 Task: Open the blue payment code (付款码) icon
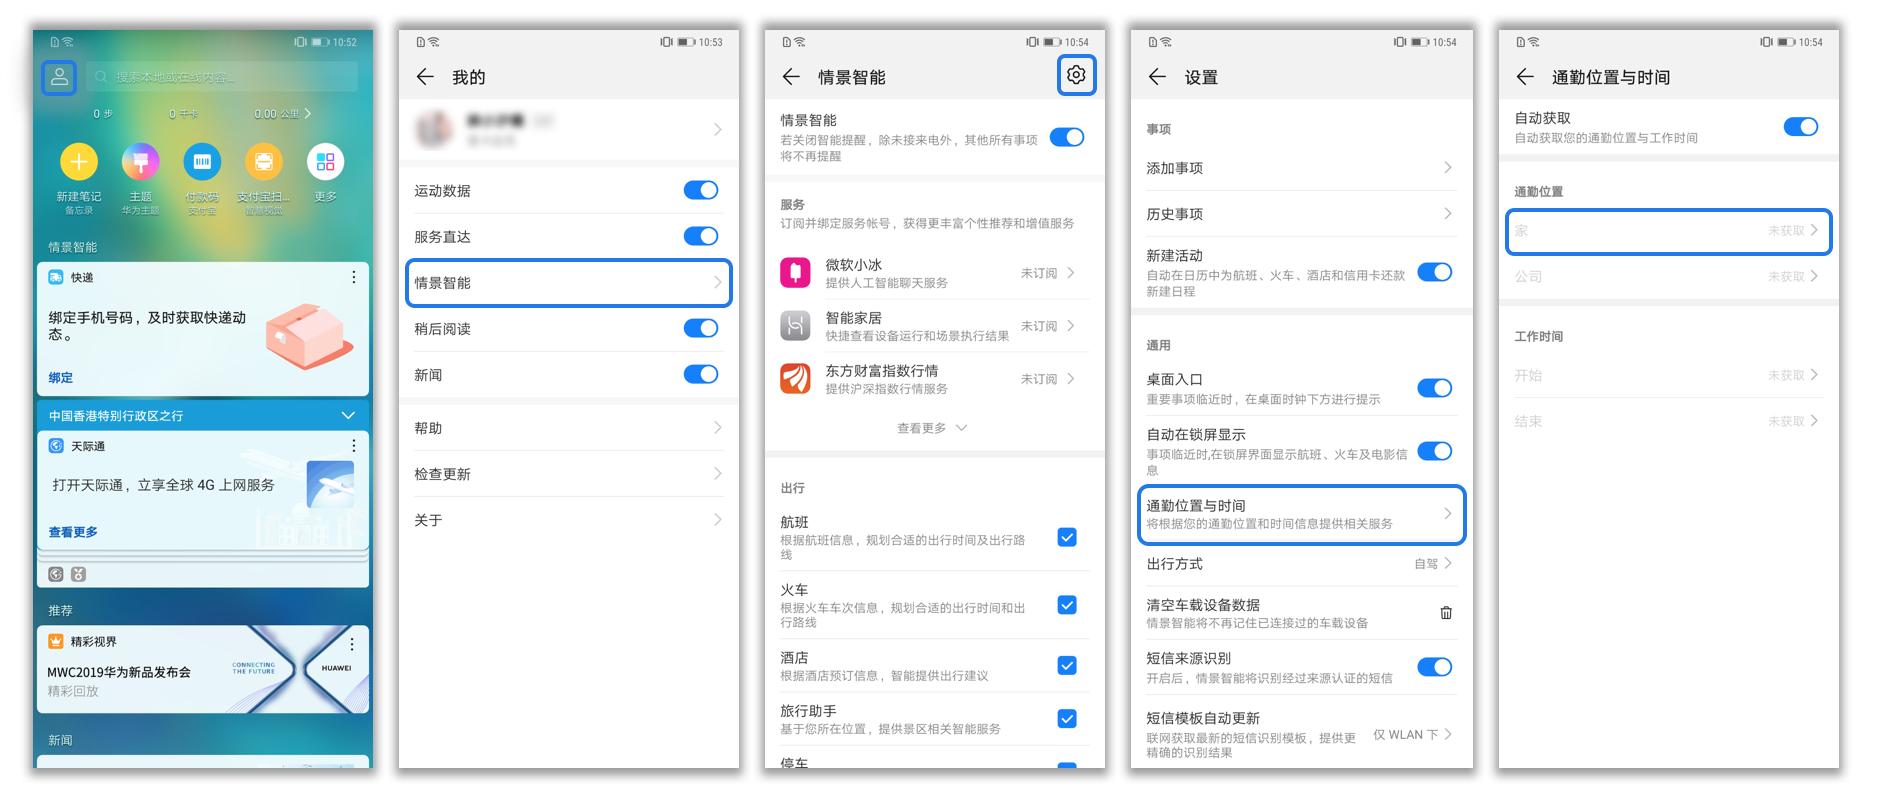click(202, 162)
